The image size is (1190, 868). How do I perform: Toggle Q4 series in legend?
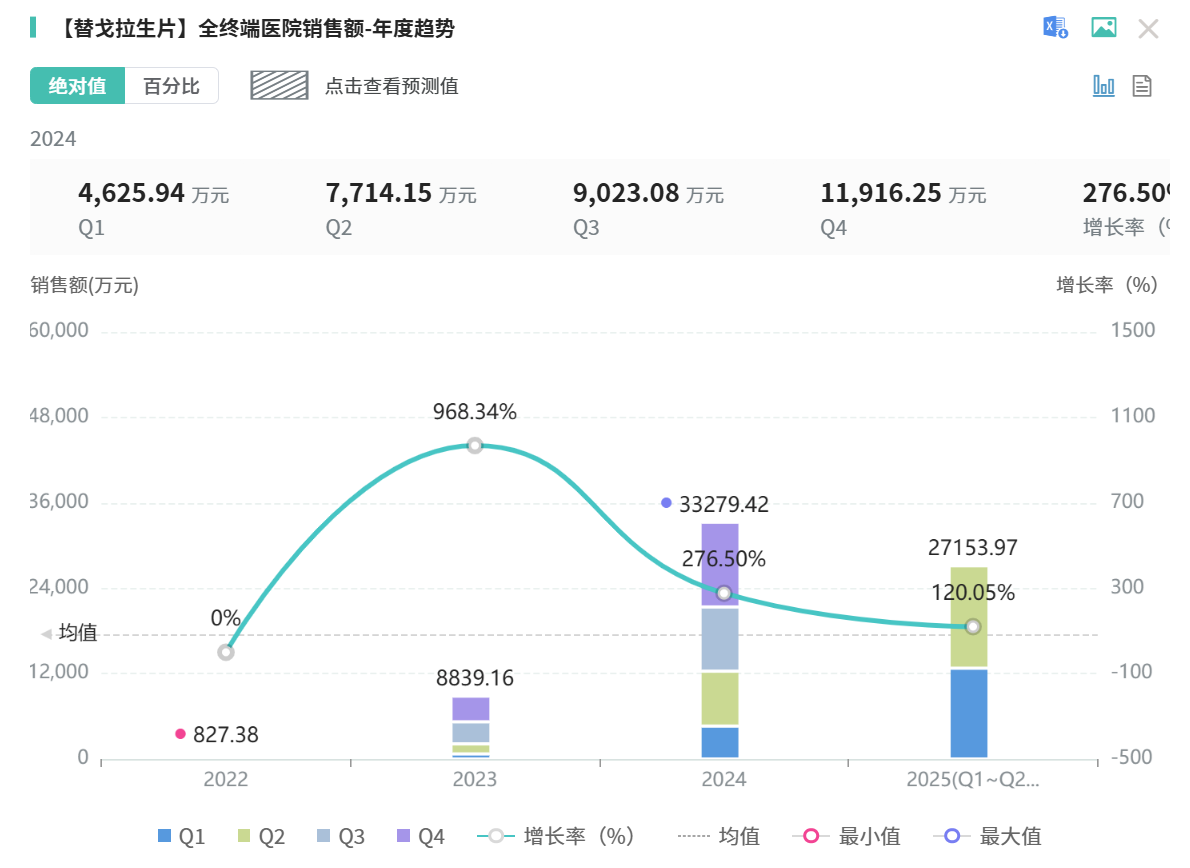tap(420, 837)
